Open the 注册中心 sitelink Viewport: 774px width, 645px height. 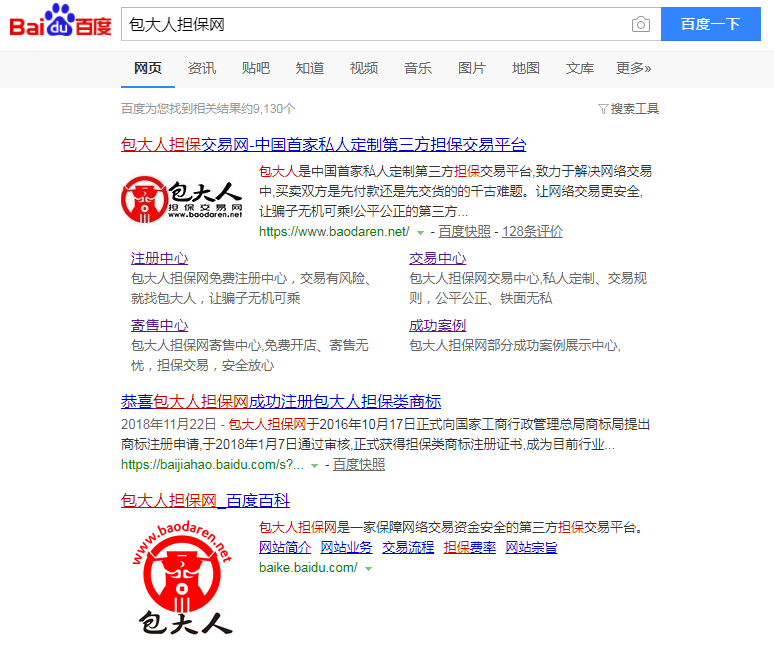159,258
